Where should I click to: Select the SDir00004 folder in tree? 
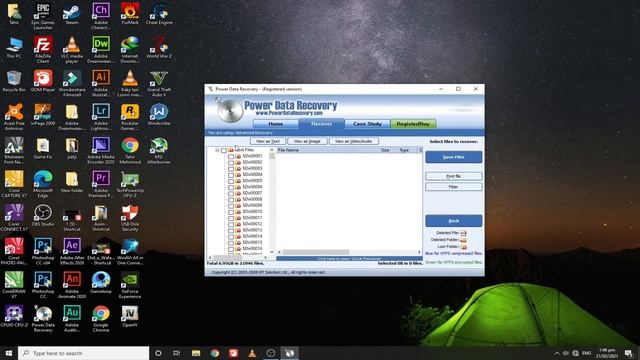point(252,174)
